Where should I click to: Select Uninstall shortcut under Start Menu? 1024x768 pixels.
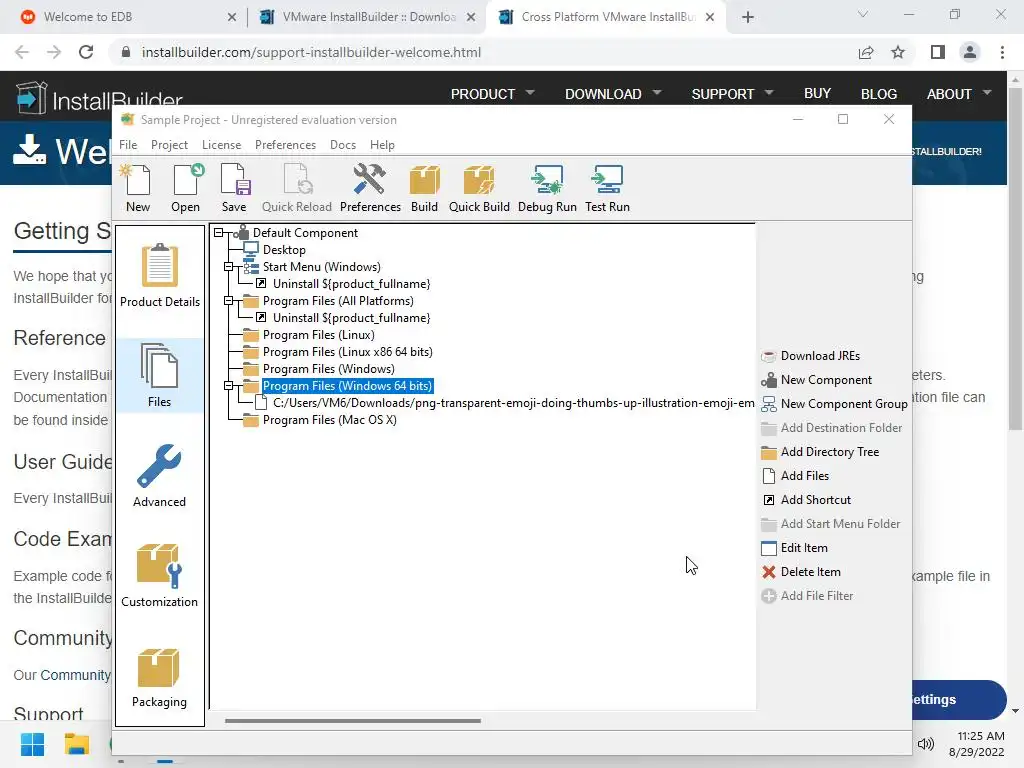coord(351,283)
